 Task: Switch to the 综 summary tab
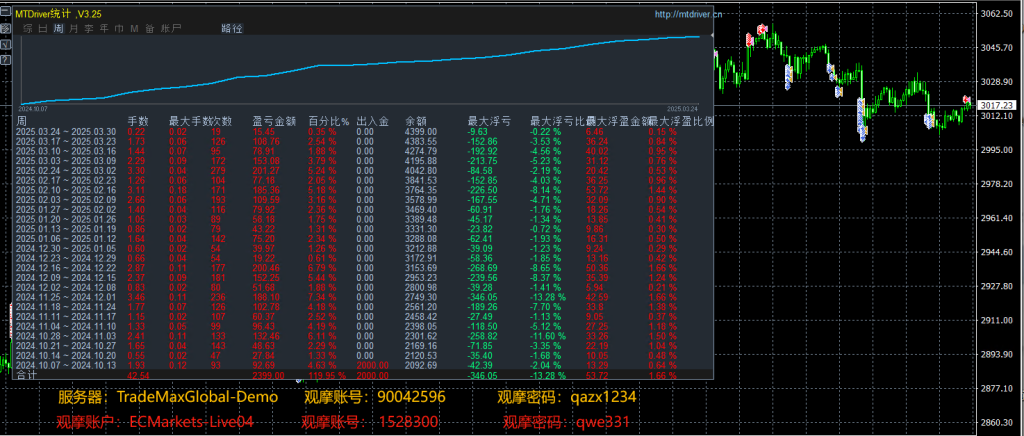(29, 29)
